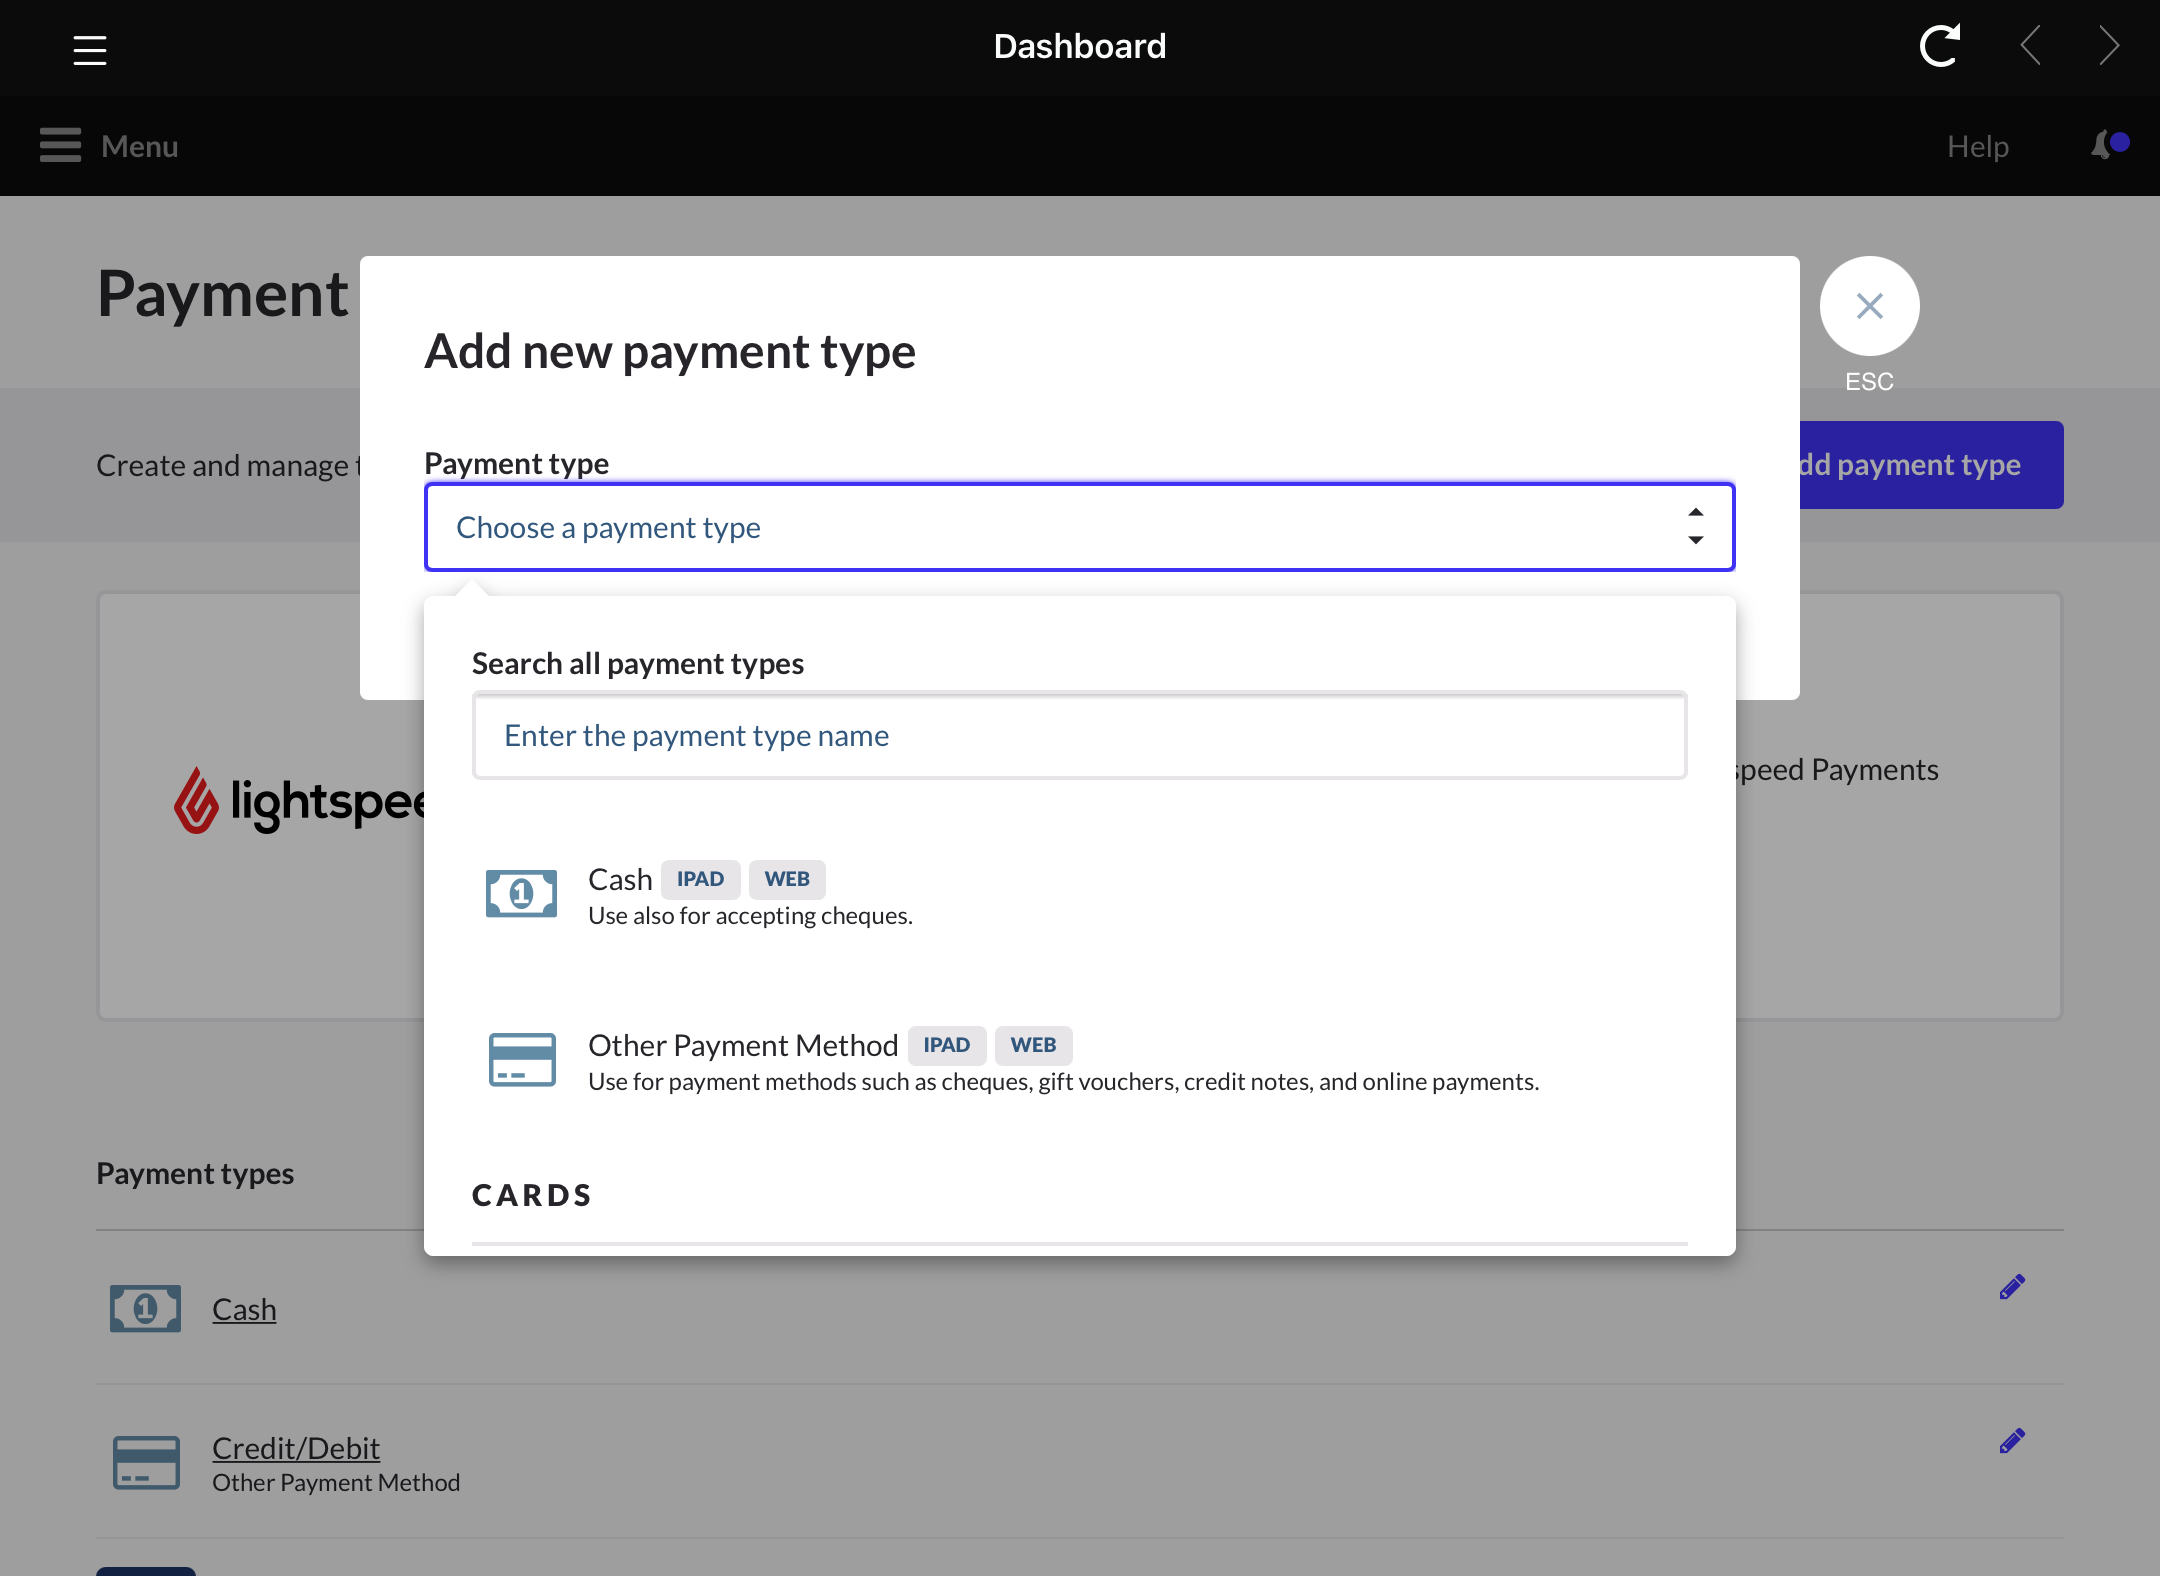Click 'Other Payment Method' subtitle under Credit/Debit
The width and height of the screenshot is (2160, 1576).
pos(336,1483)
